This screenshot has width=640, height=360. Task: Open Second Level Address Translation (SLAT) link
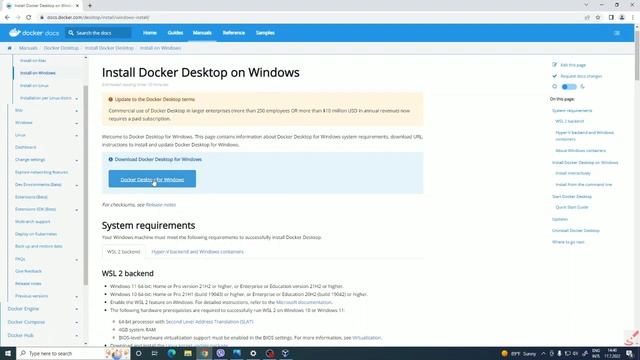point(209,322)
